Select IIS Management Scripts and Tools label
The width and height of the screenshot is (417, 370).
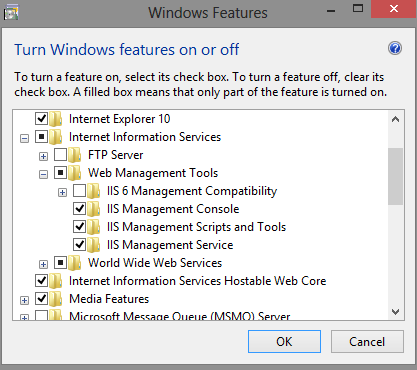pyautogui.click(x=196, y=227)
